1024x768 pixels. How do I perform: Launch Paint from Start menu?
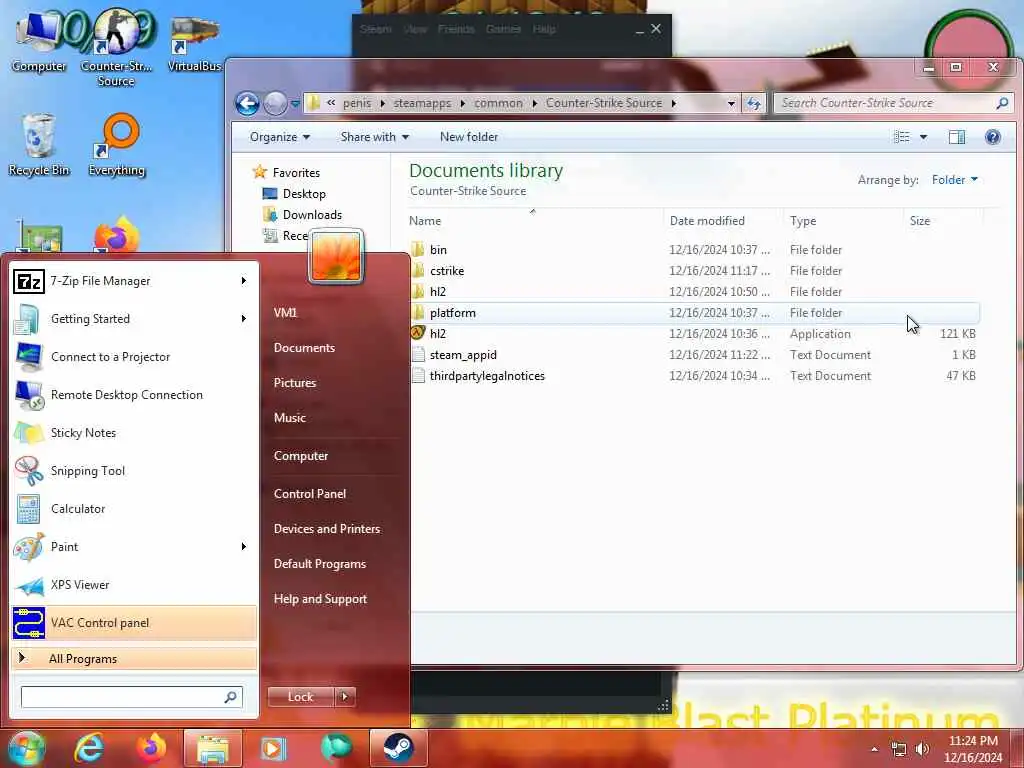coord(134,547)
